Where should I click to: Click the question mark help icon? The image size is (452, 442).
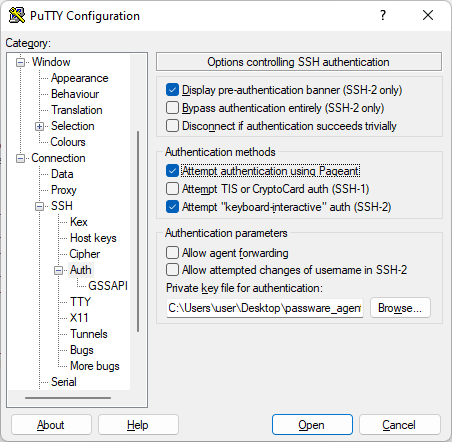click(x=383, y=15)
